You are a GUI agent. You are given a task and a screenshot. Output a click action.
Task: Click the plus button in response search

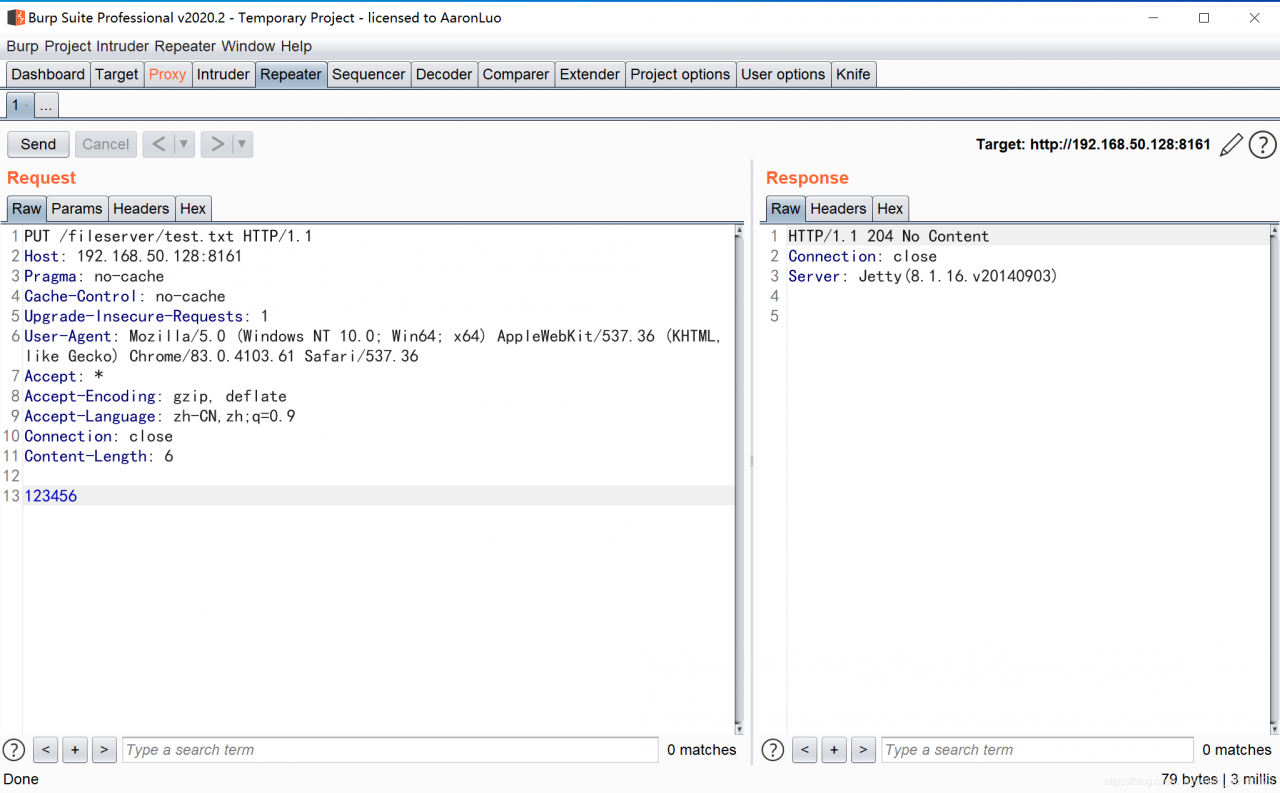click(x=833, y=749)
